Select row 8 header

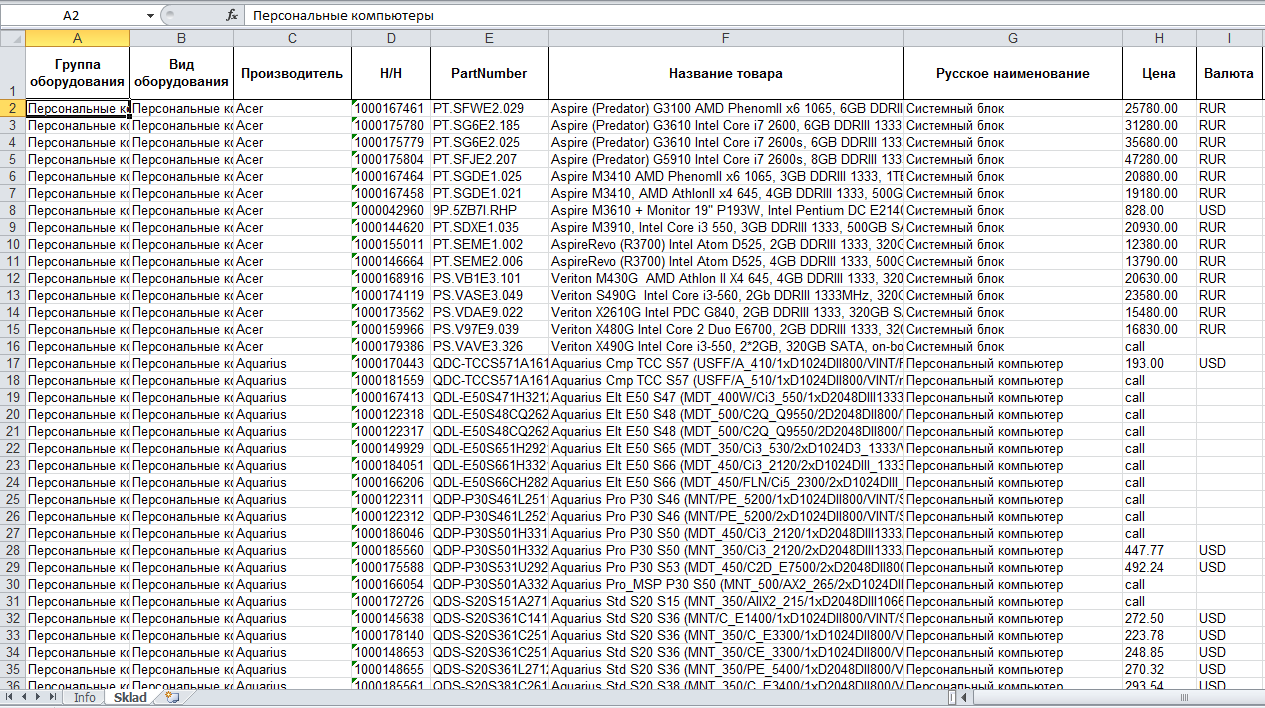click(13, 210)
